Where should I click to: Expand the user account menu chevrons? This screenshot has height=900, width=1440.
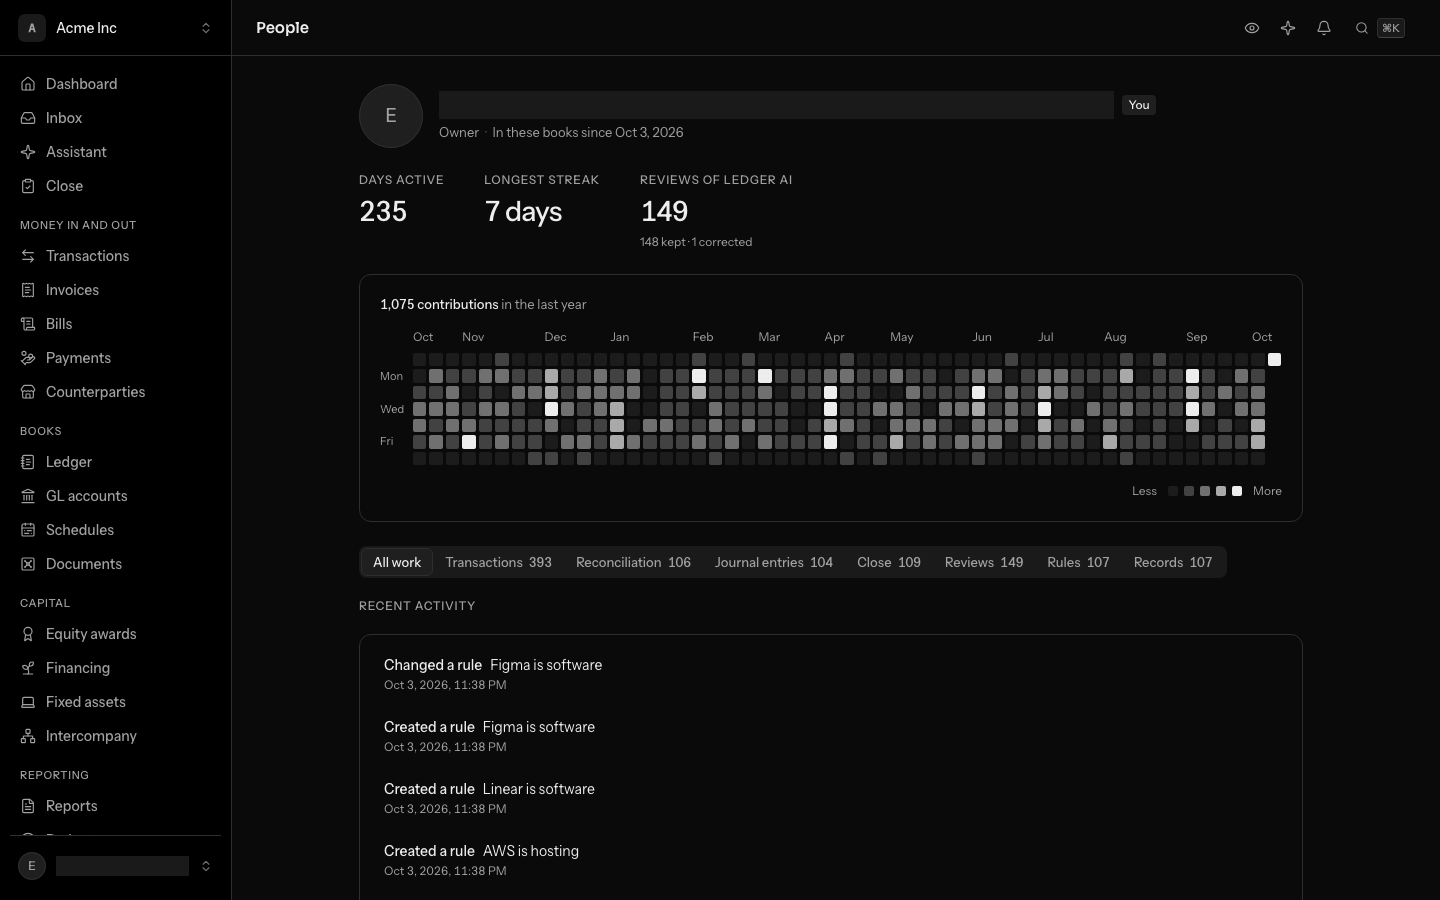click(x=206, y=866)
